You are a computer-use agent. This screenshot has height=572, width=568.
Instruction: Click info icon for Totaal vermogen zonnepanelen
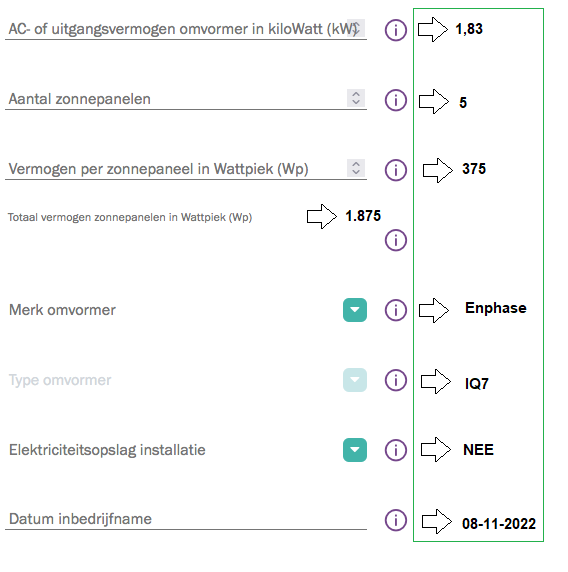[x=395, y=240]
